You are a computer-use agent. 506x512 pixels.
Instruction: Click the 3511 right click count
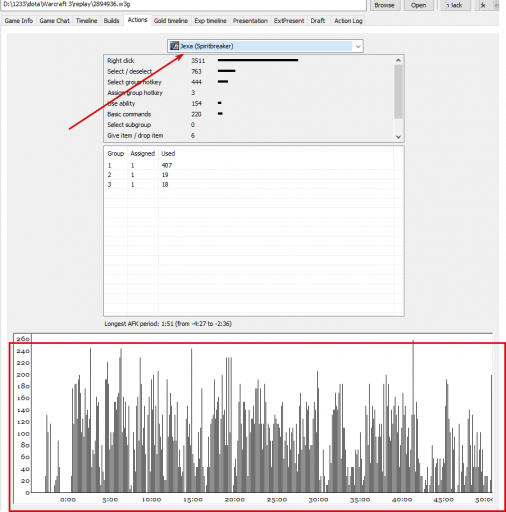[198, 61]
